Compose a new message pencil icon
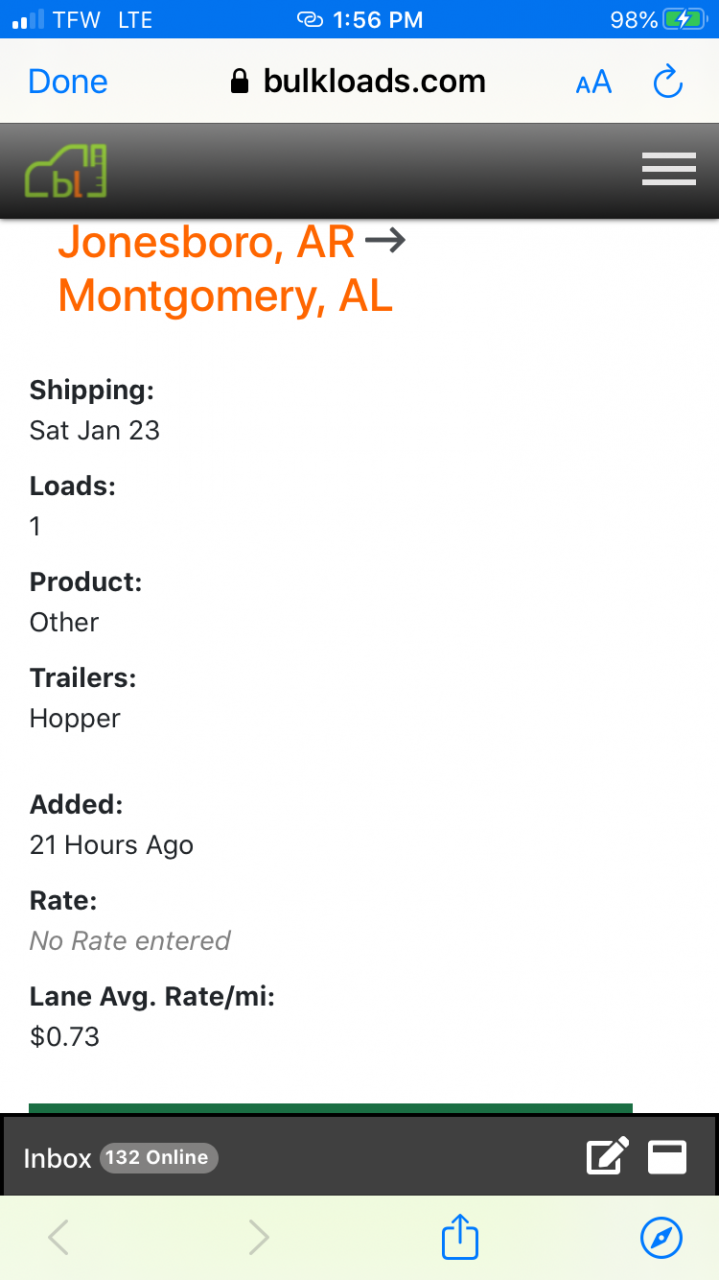The height and width of the screenshot is (1280, 719). pyautogui.click(x=607, y=1156)
